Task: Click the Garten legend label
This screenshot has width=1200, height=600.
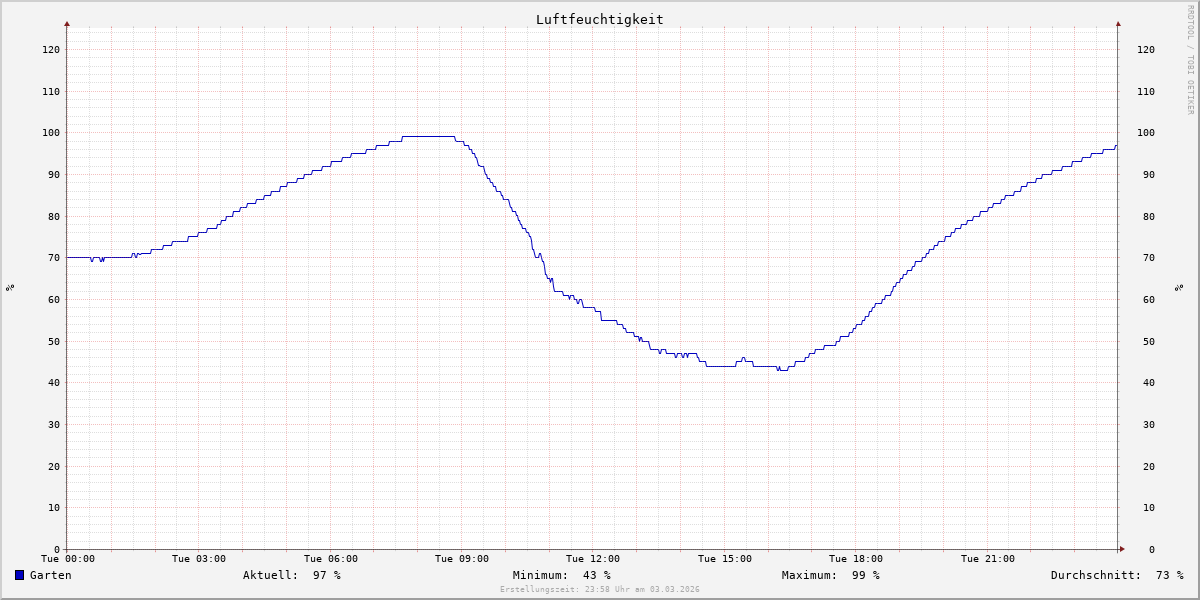Action: [50, 575]
